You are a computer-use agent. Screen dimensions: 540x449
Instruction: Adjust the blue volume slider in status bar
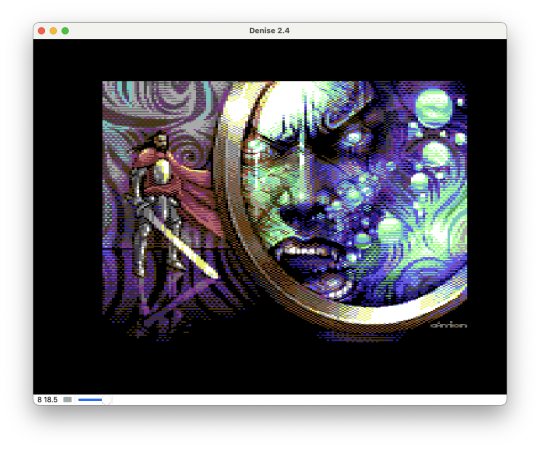tap(94, 400)
